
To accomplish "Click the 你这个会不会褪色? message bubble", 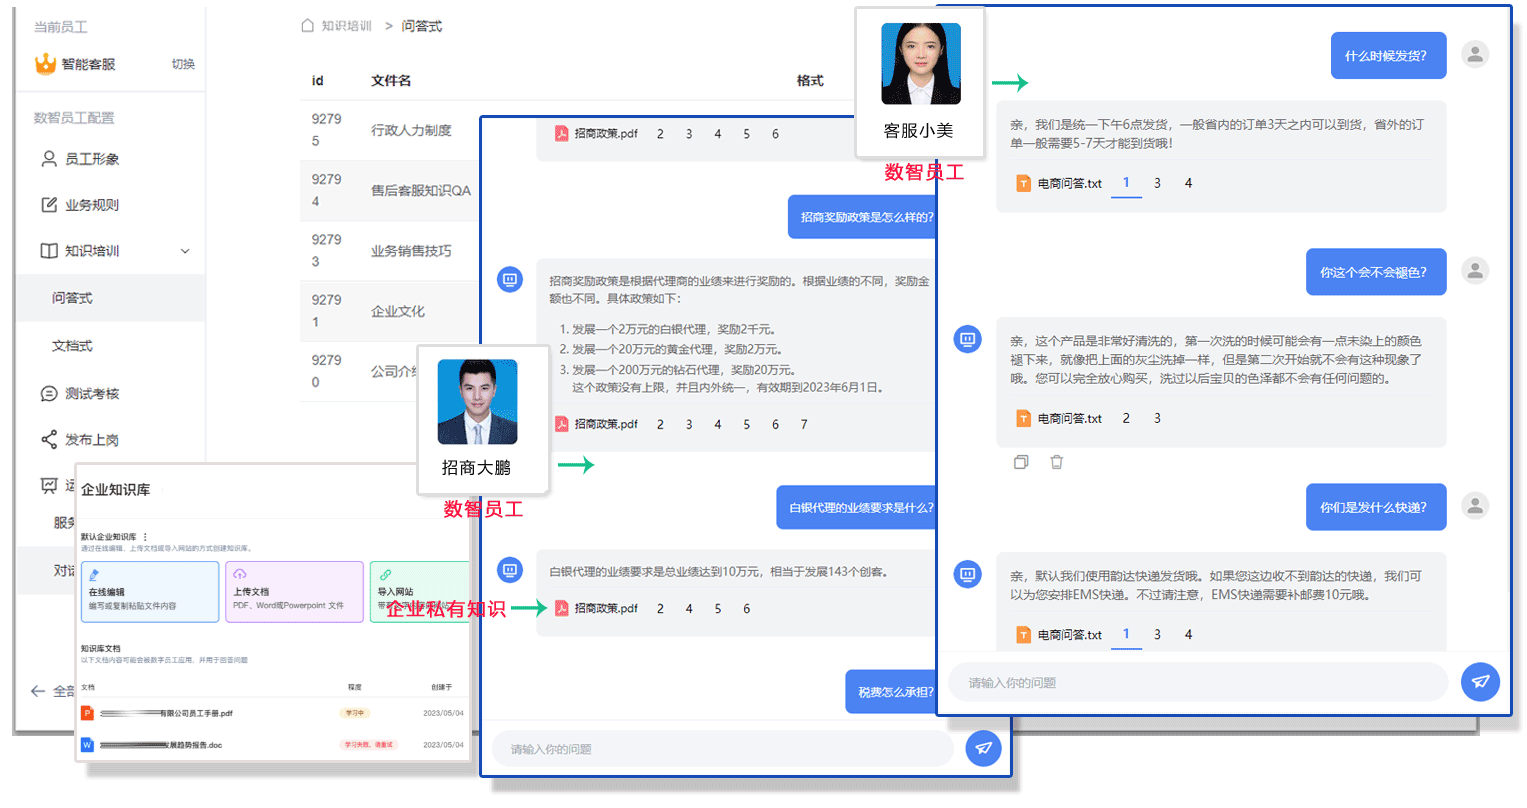I will coord(1376,272).
